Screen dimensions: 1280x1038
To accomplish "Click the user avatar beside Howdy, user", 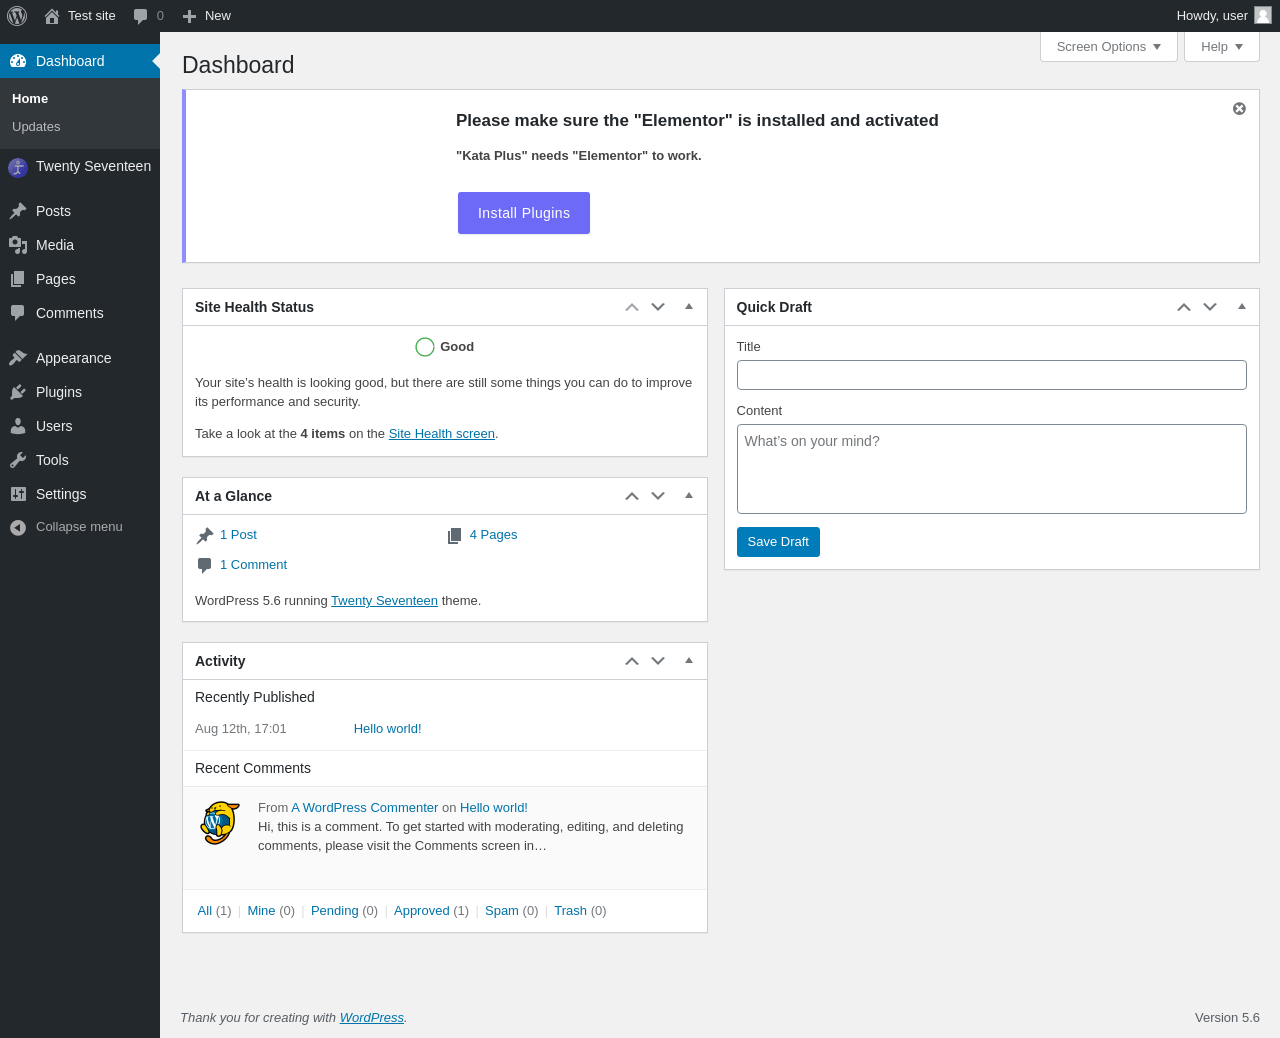I will click(x=1263, y=15).
